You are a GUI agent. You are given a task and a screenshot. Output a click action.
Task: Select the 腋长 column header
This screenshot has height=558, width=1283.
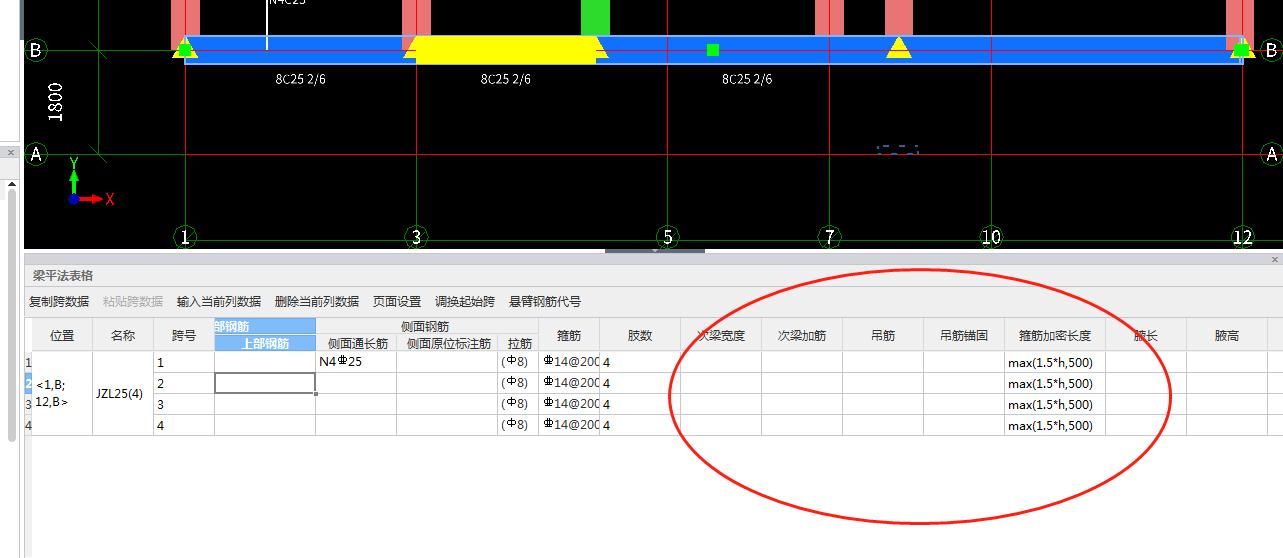pos(1146,335)
